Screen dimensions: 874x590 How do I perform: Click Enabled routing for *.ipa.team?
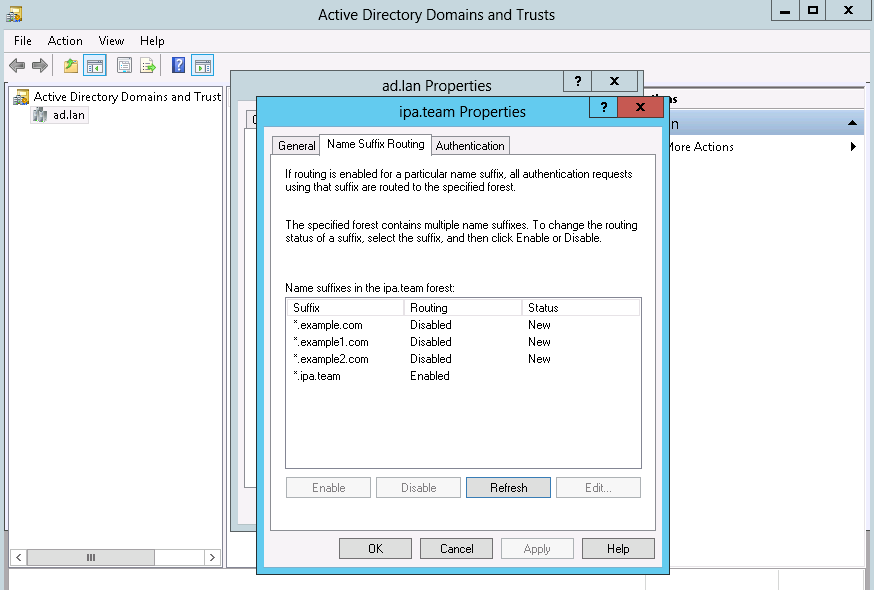click(430, 376)
